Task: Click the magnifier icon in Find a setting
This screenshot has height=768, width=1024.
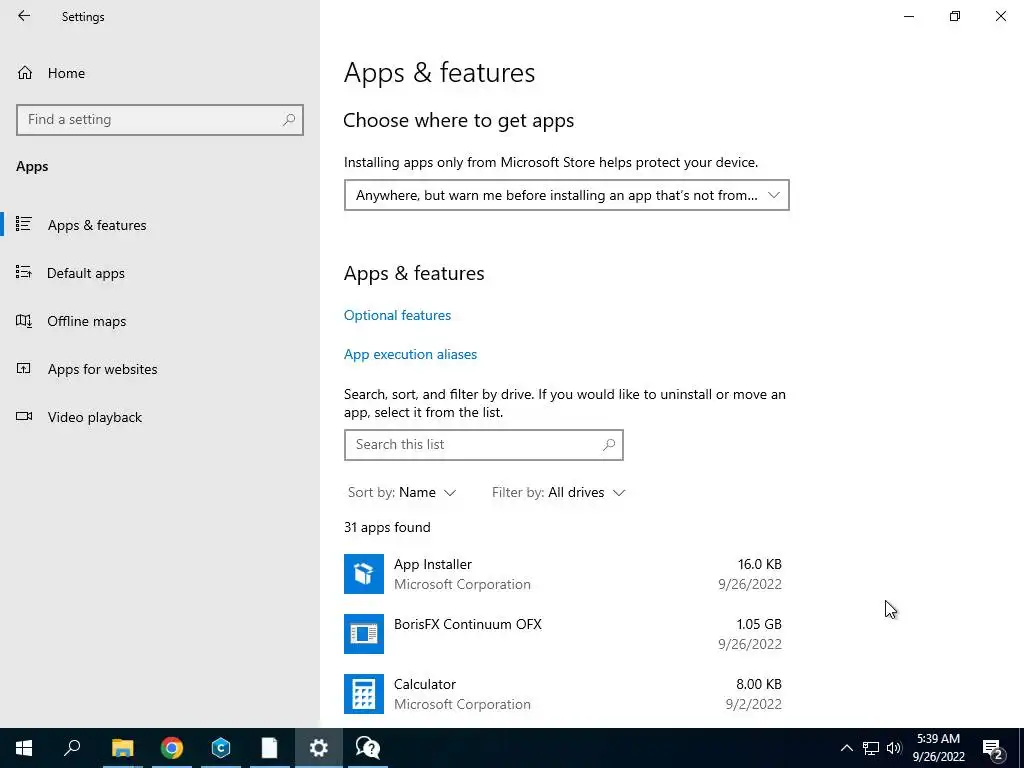Action: (289, 120)
